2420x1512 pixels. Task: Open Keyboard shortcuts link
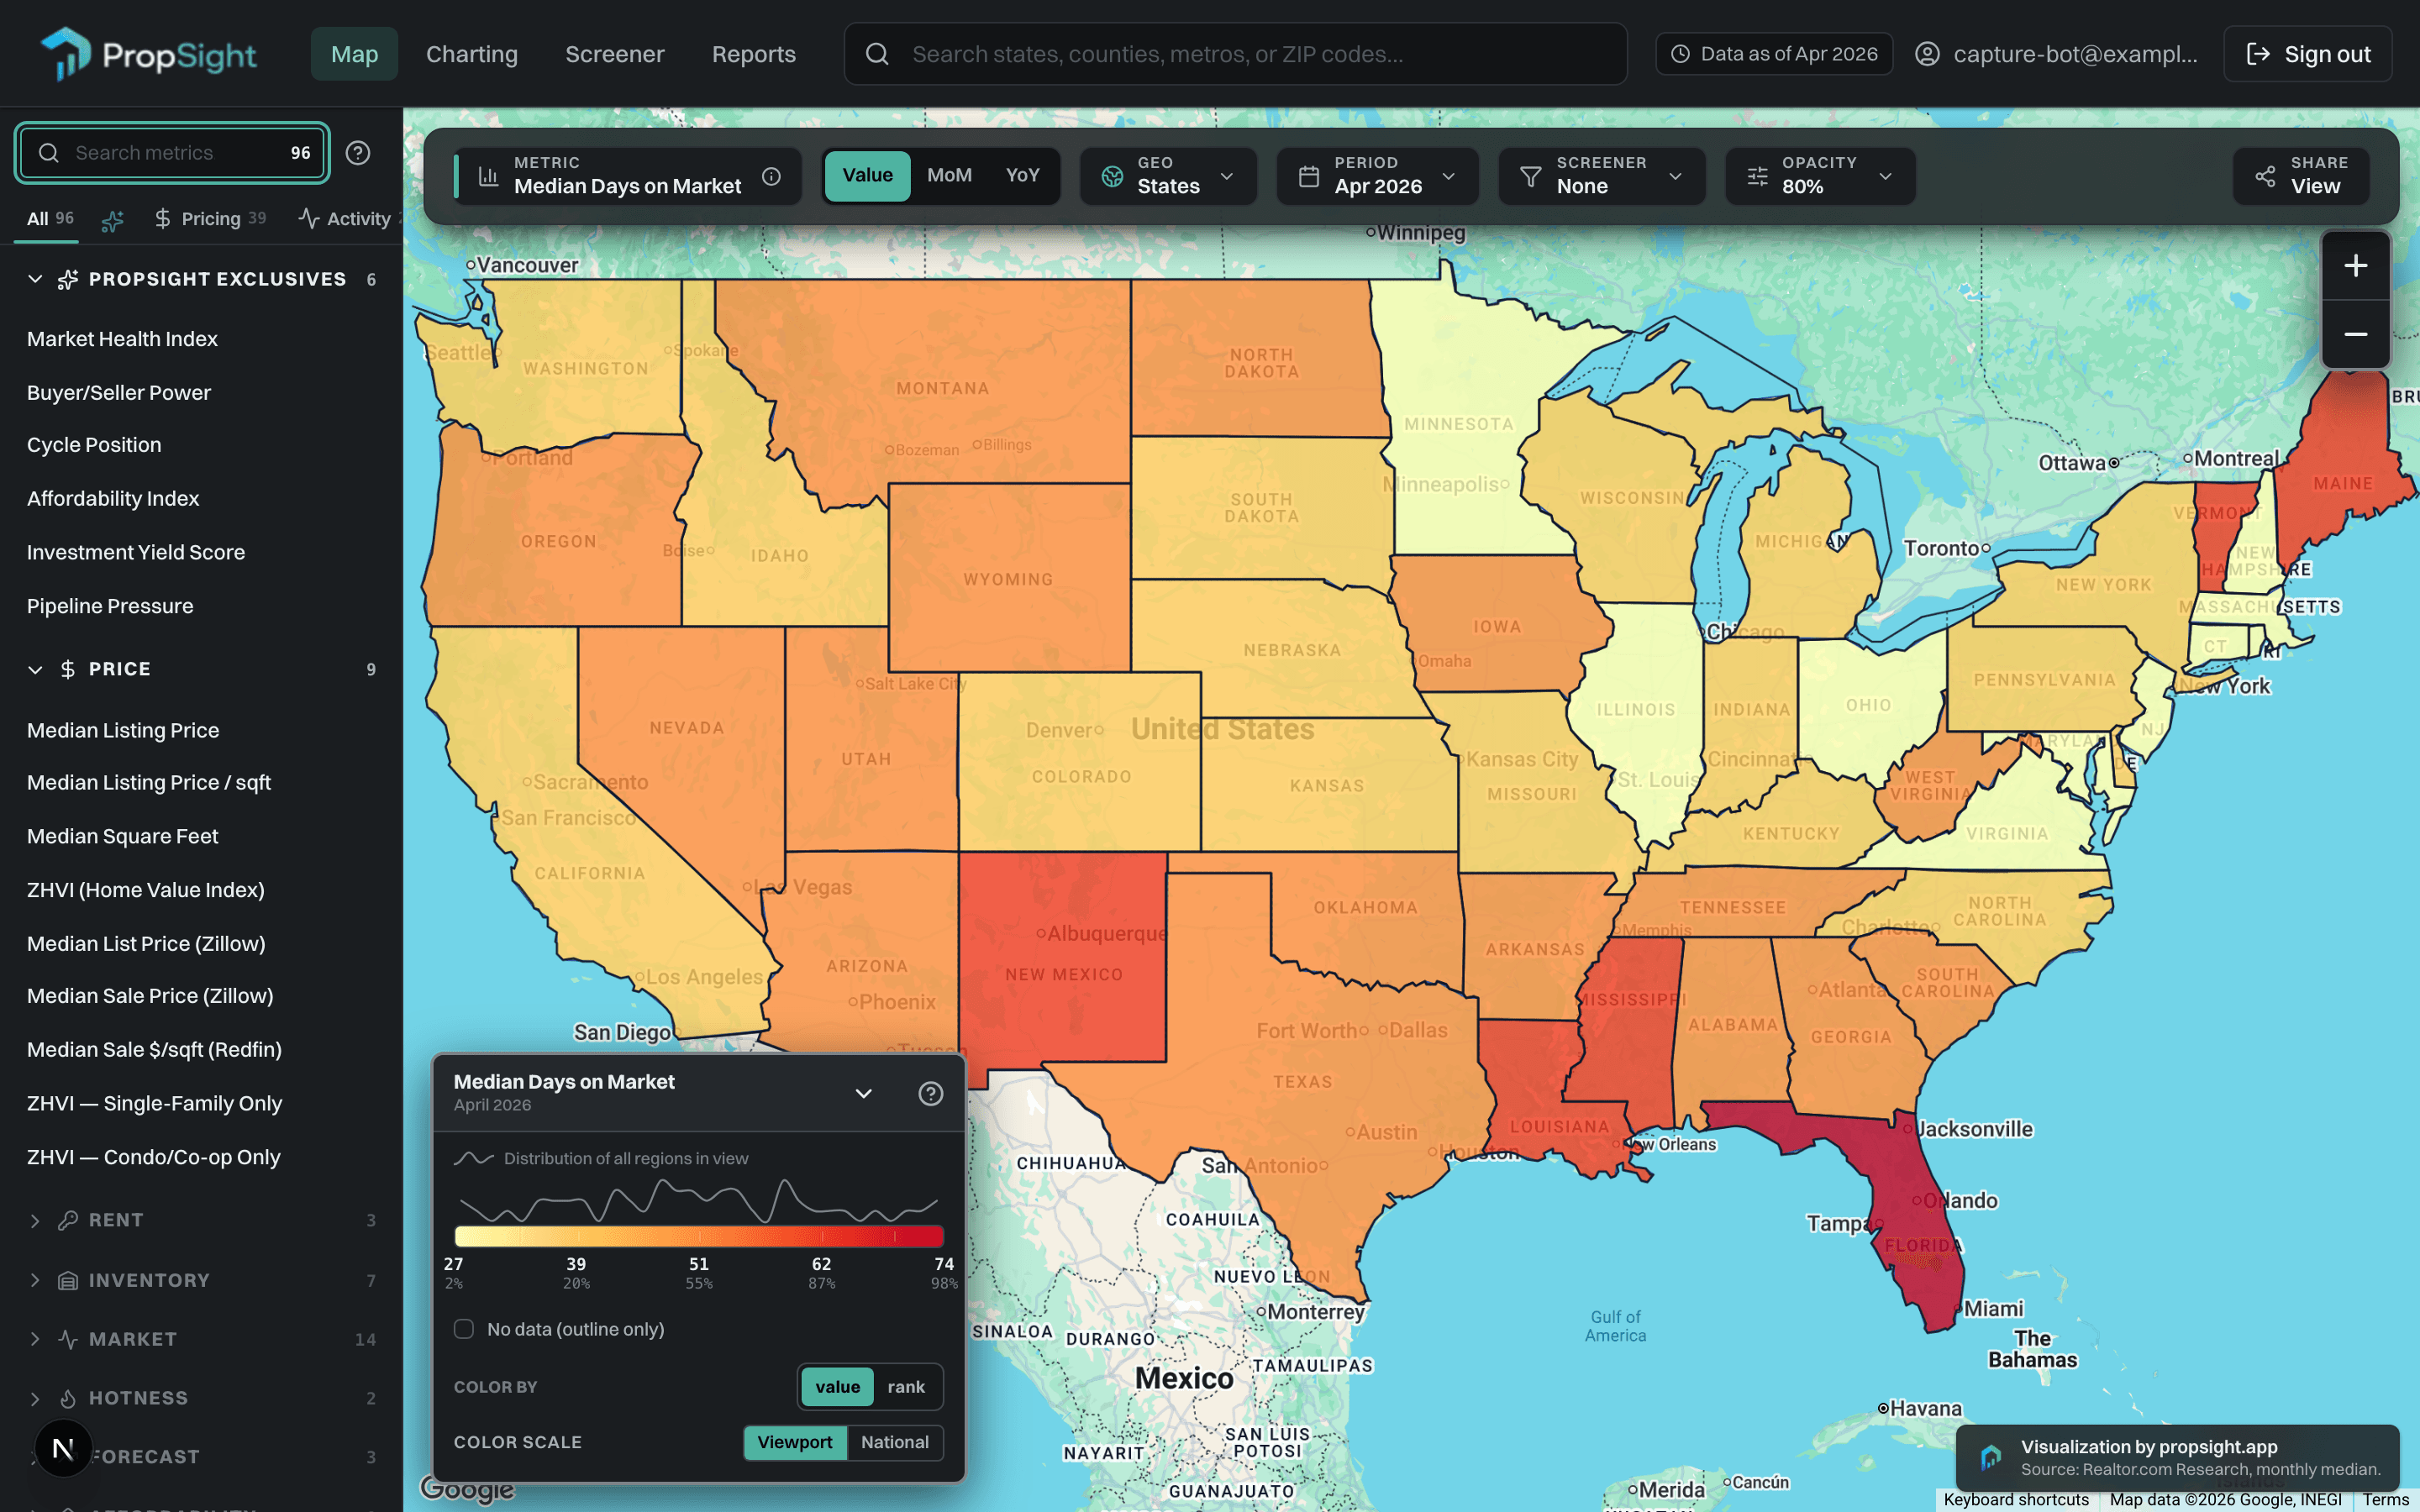(x=2016, y=1499)
